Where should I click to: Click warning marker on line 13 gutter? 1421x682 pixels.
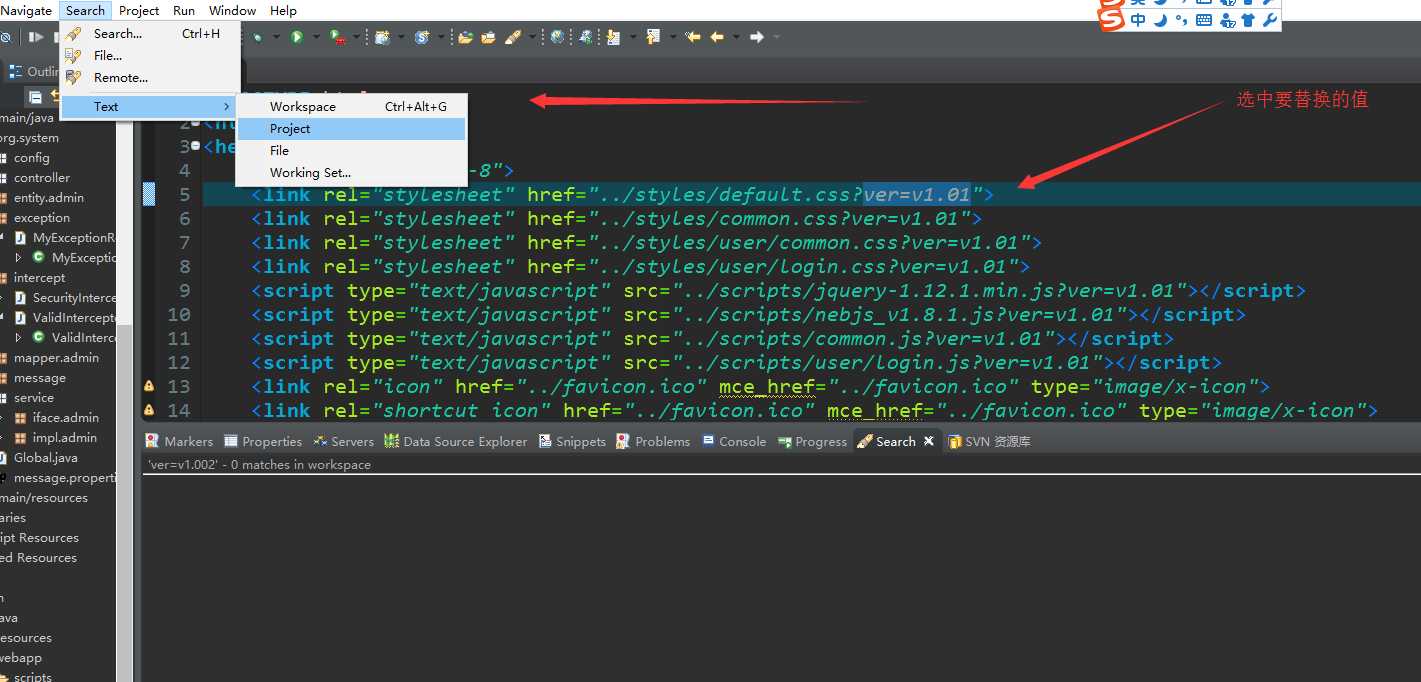pyautogui.click(x=149, y=386)
